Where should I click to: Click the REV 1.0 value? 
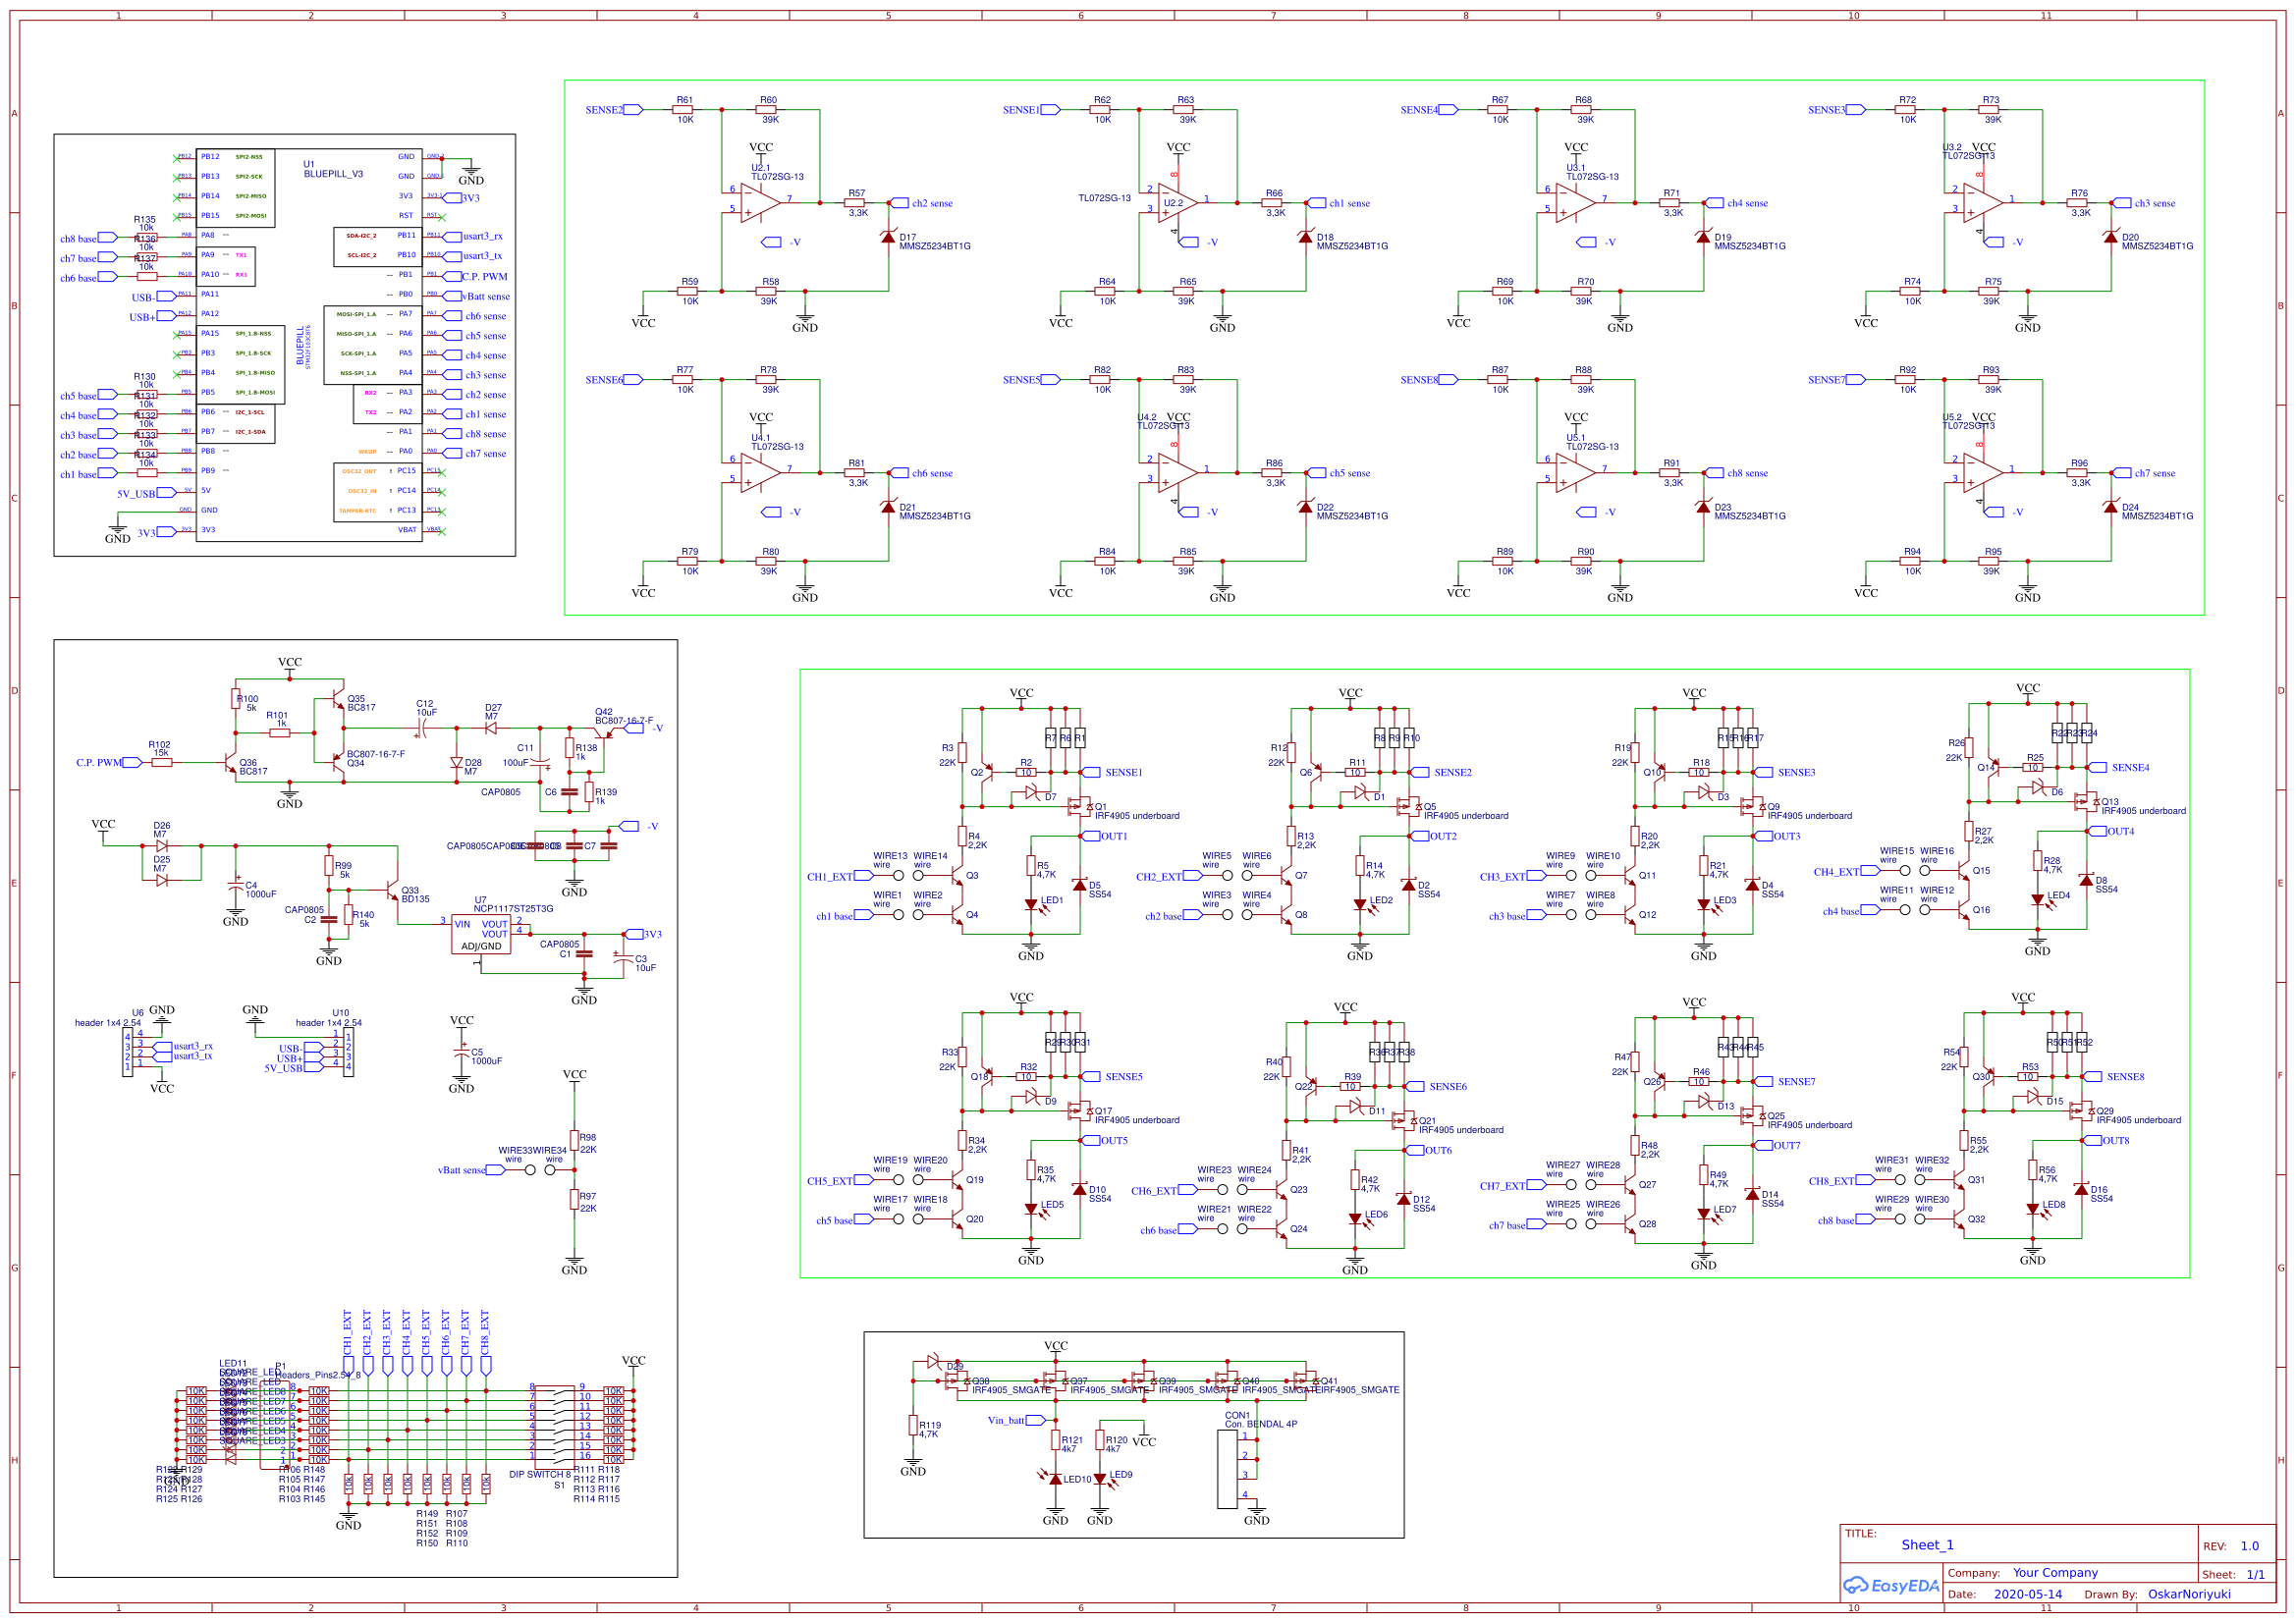point(2249,1546)
